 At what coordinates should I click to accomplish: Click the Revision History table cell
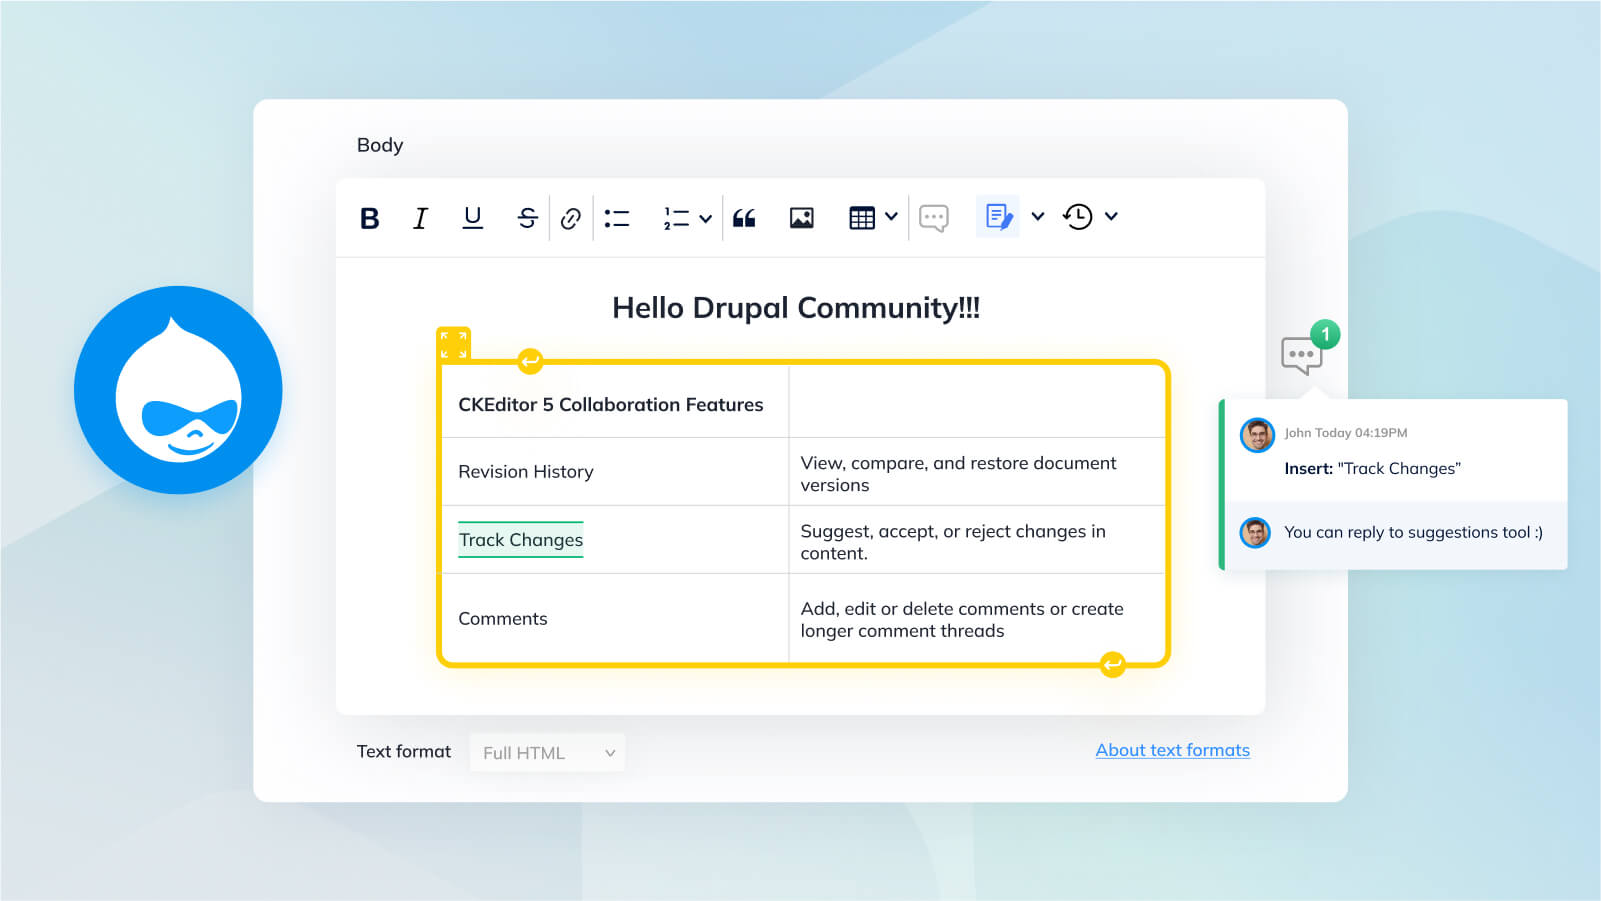(x=615, y=472)
